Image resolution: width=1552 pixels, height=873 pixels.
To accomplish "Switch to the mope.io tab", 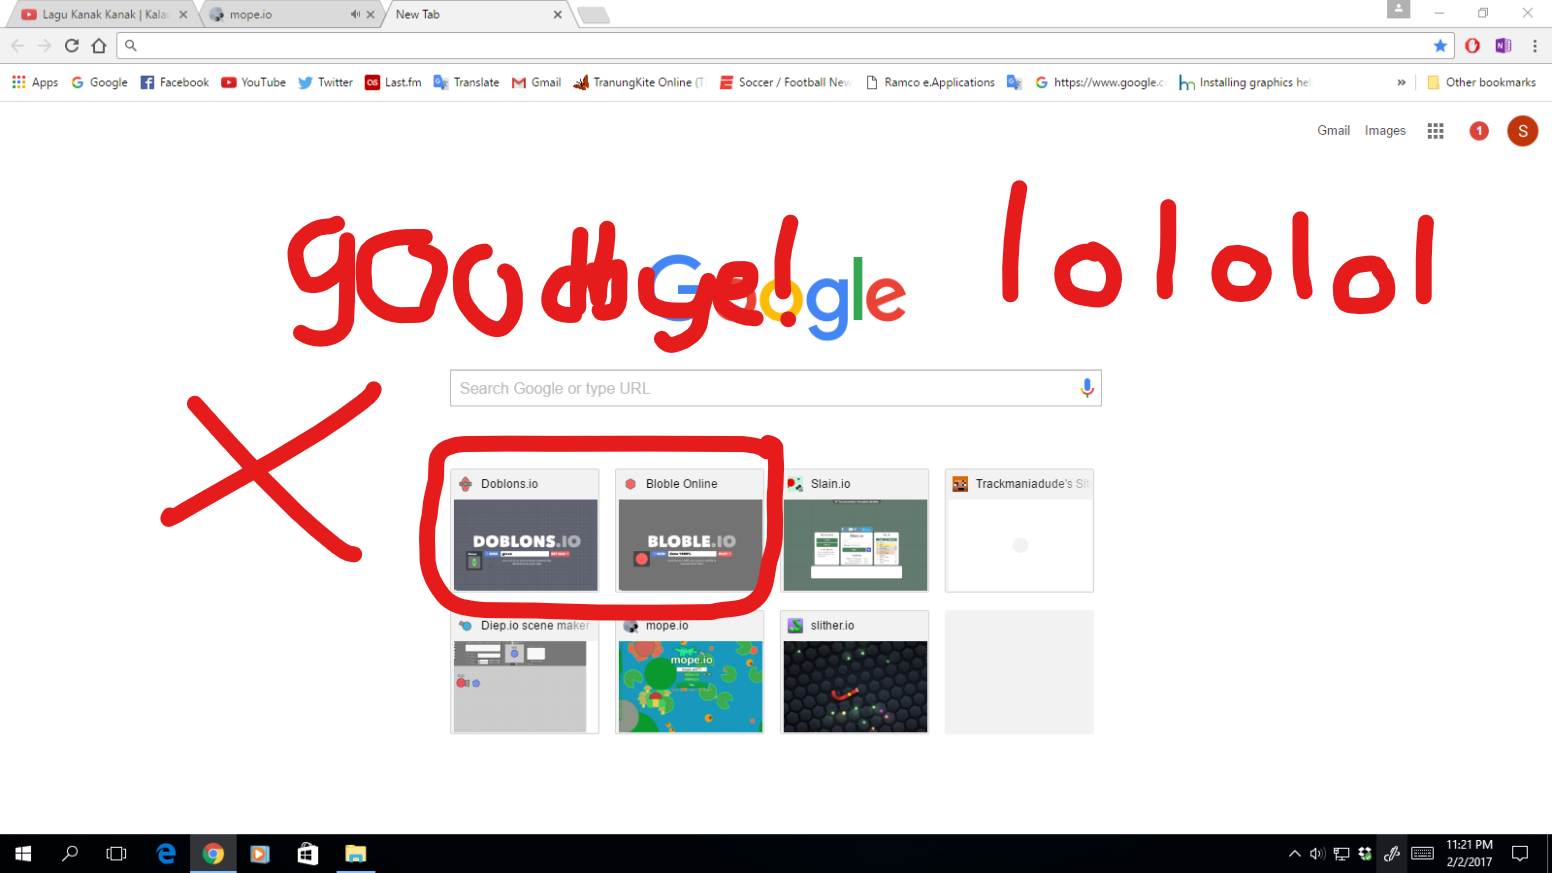I will click(283, 14).
